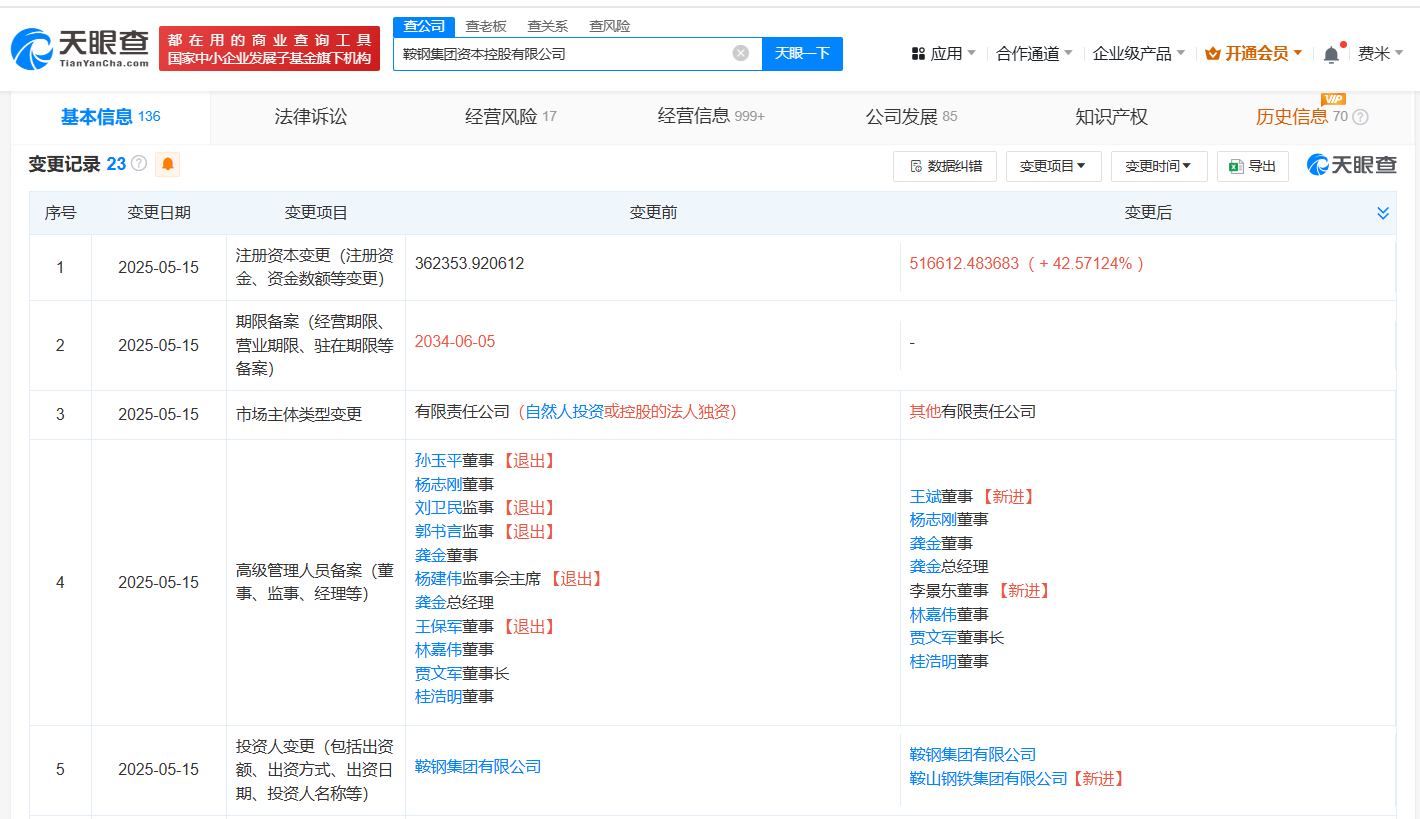Select the 362353.920612 previous capital value
The height and width of the screenshot is (819, 1420).
(470, 264)
